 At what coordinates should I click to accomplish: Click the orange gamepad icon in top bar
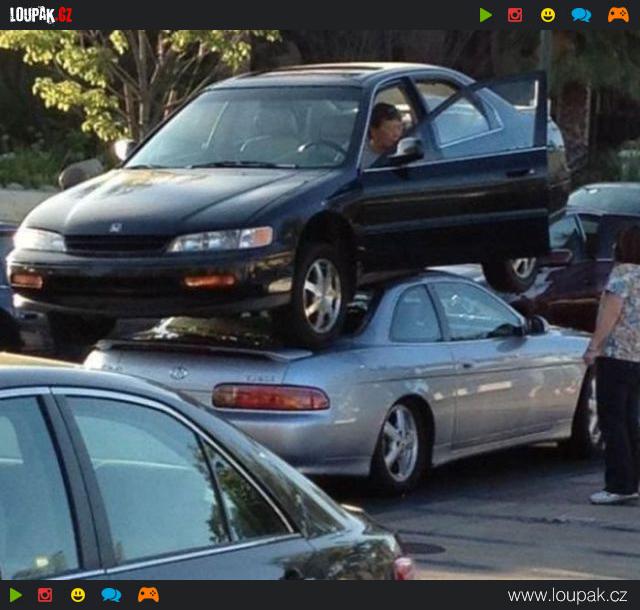click(x=618, y=15)
